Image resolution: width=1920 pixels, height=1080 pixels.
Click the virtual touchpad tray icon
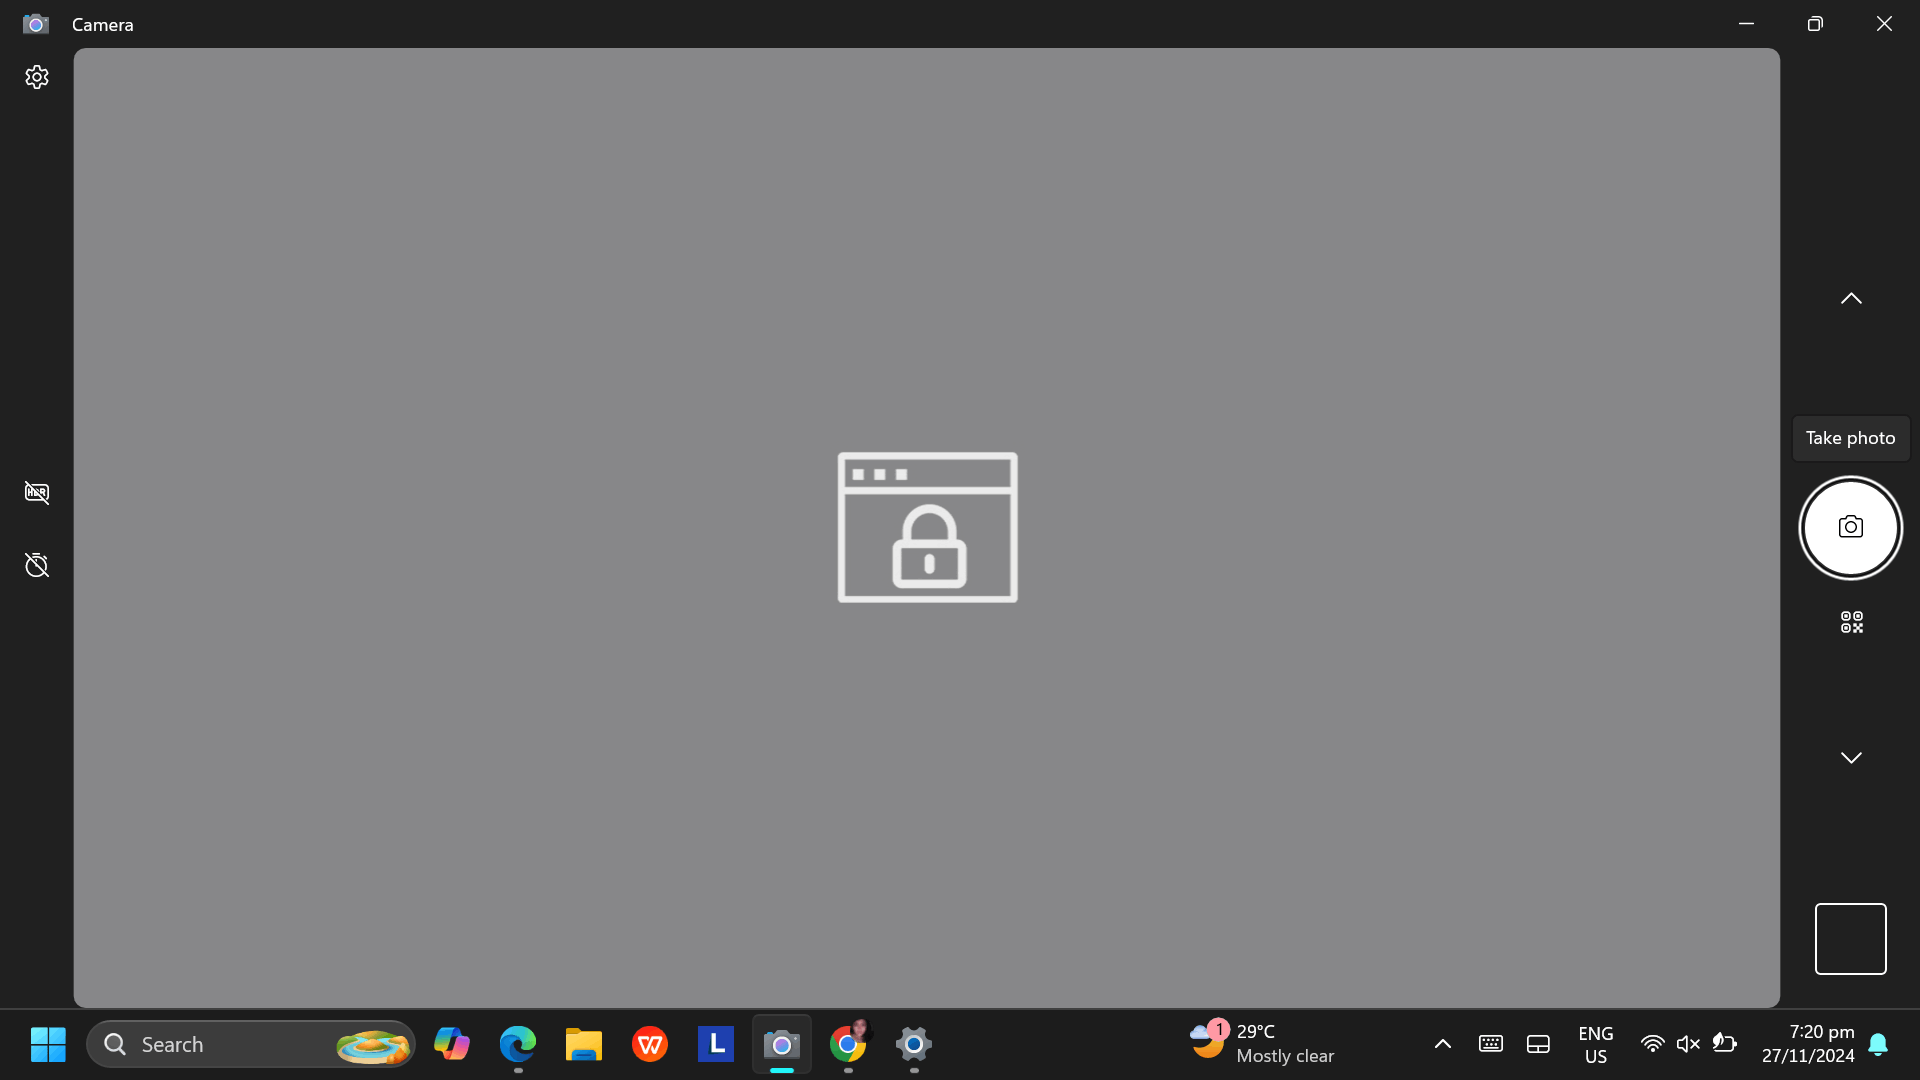pyautogui.click(x=1538, y=1044)
